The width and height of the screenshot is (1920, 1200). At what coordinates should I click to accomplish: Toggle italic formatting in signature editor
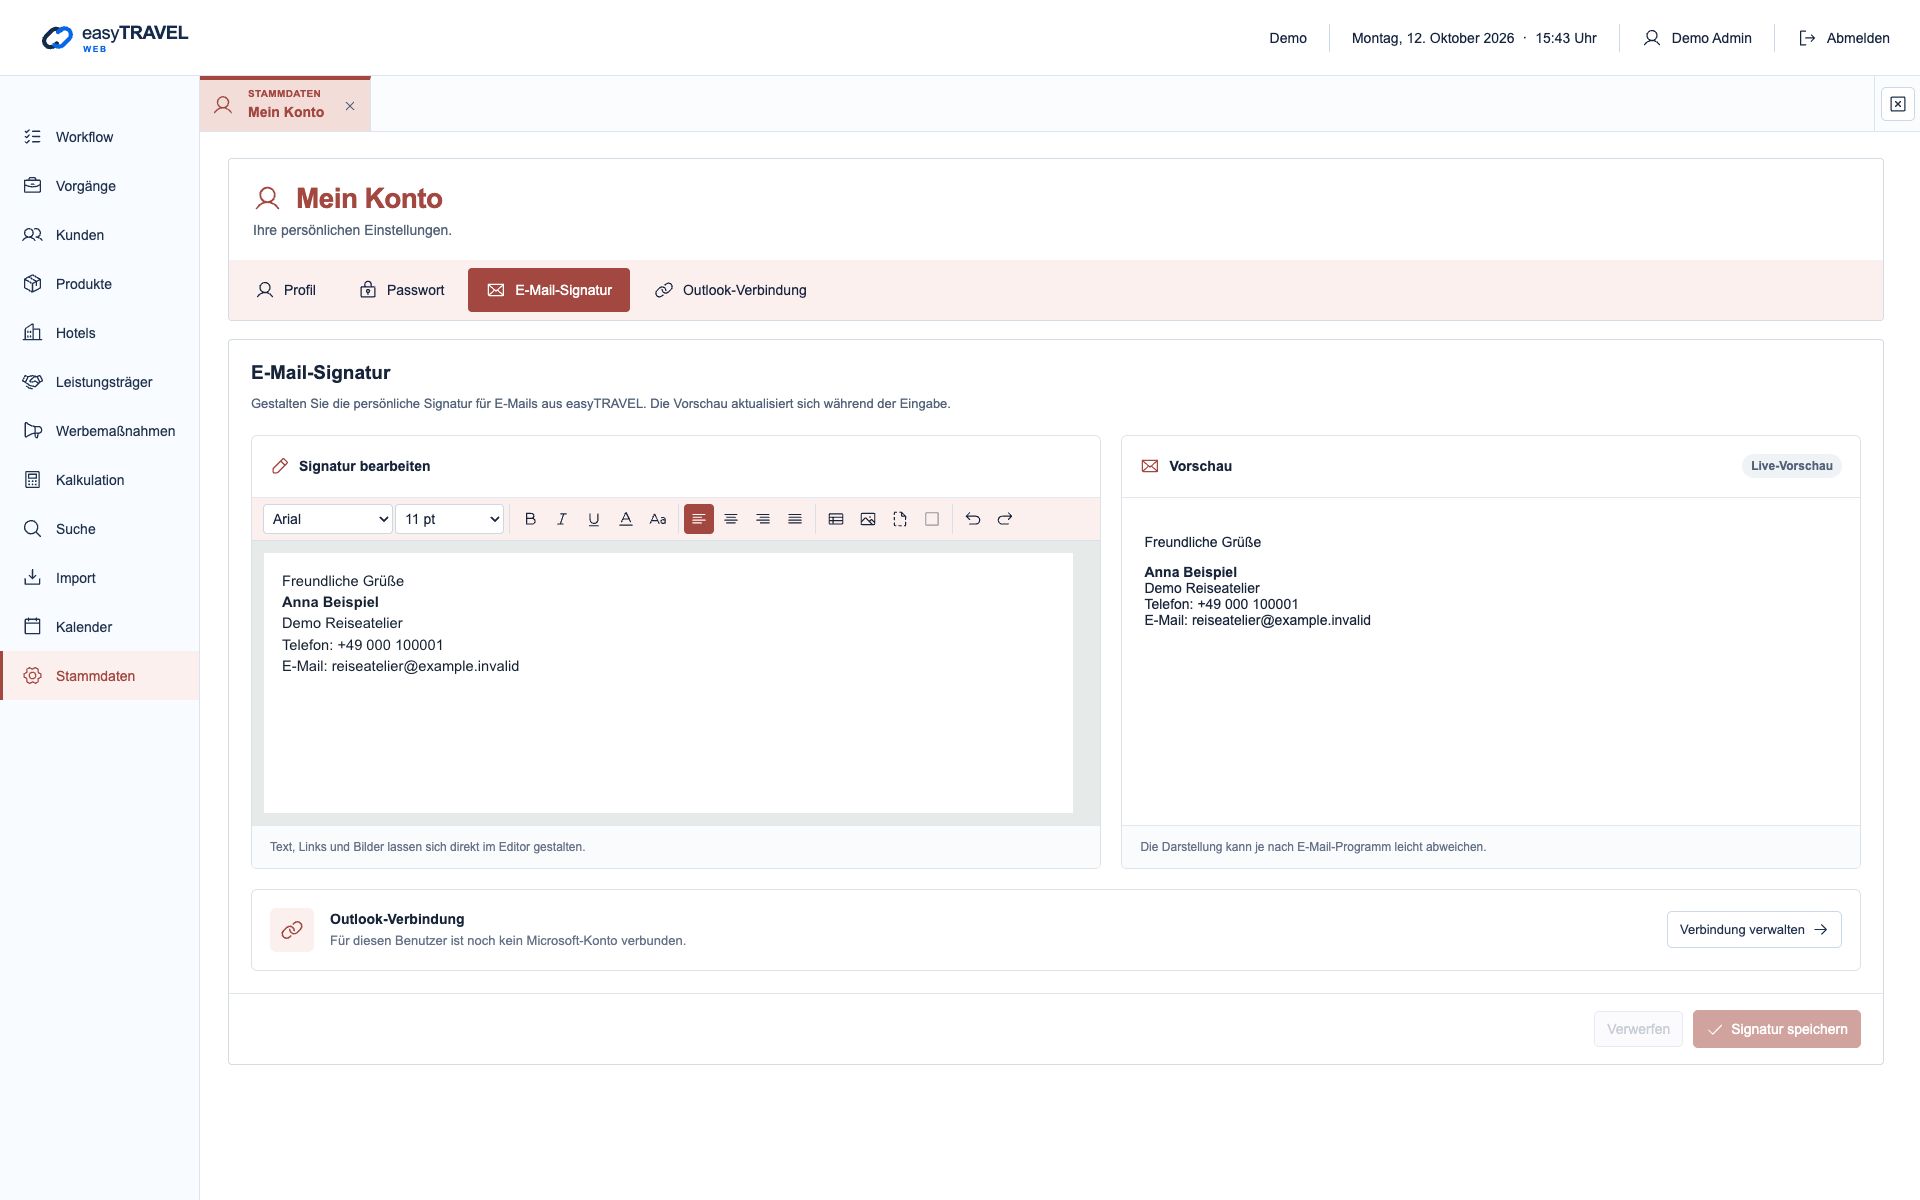(x=562, y=519)
